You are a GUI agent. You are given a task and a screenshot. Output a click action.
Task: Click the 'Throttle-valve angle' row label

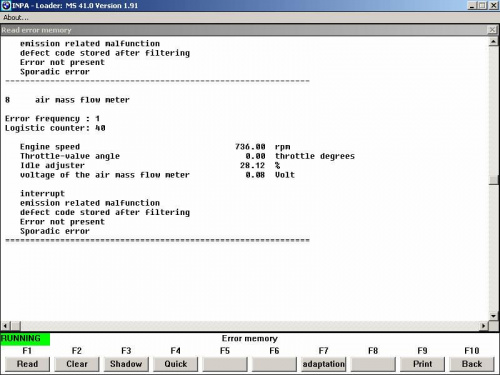pyautogui.click(x=70, y=156)
